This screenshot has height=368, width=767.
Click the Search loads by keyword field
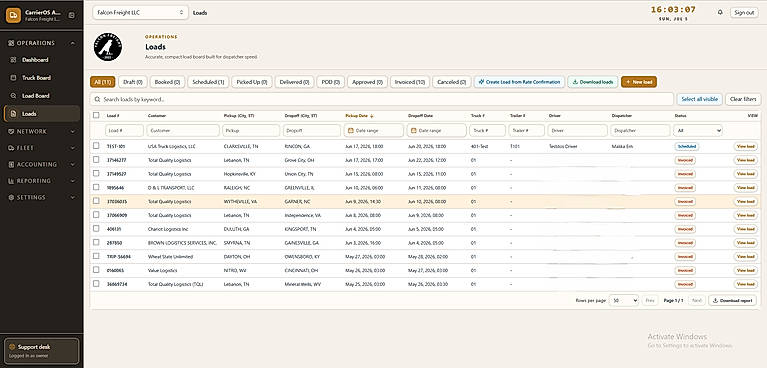tap(382, 99)
